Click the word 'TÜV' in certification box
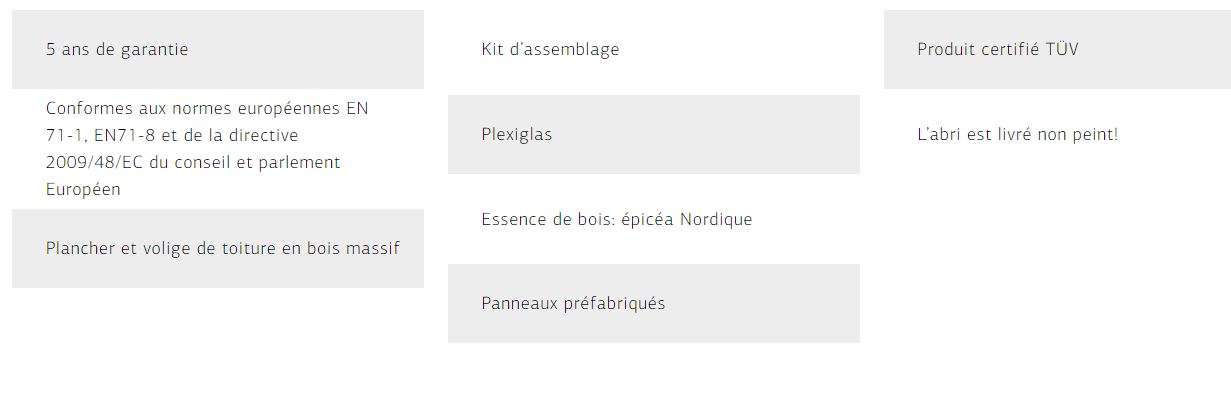This screenshot has width=1231, height=416. (x=1062, y=49)
